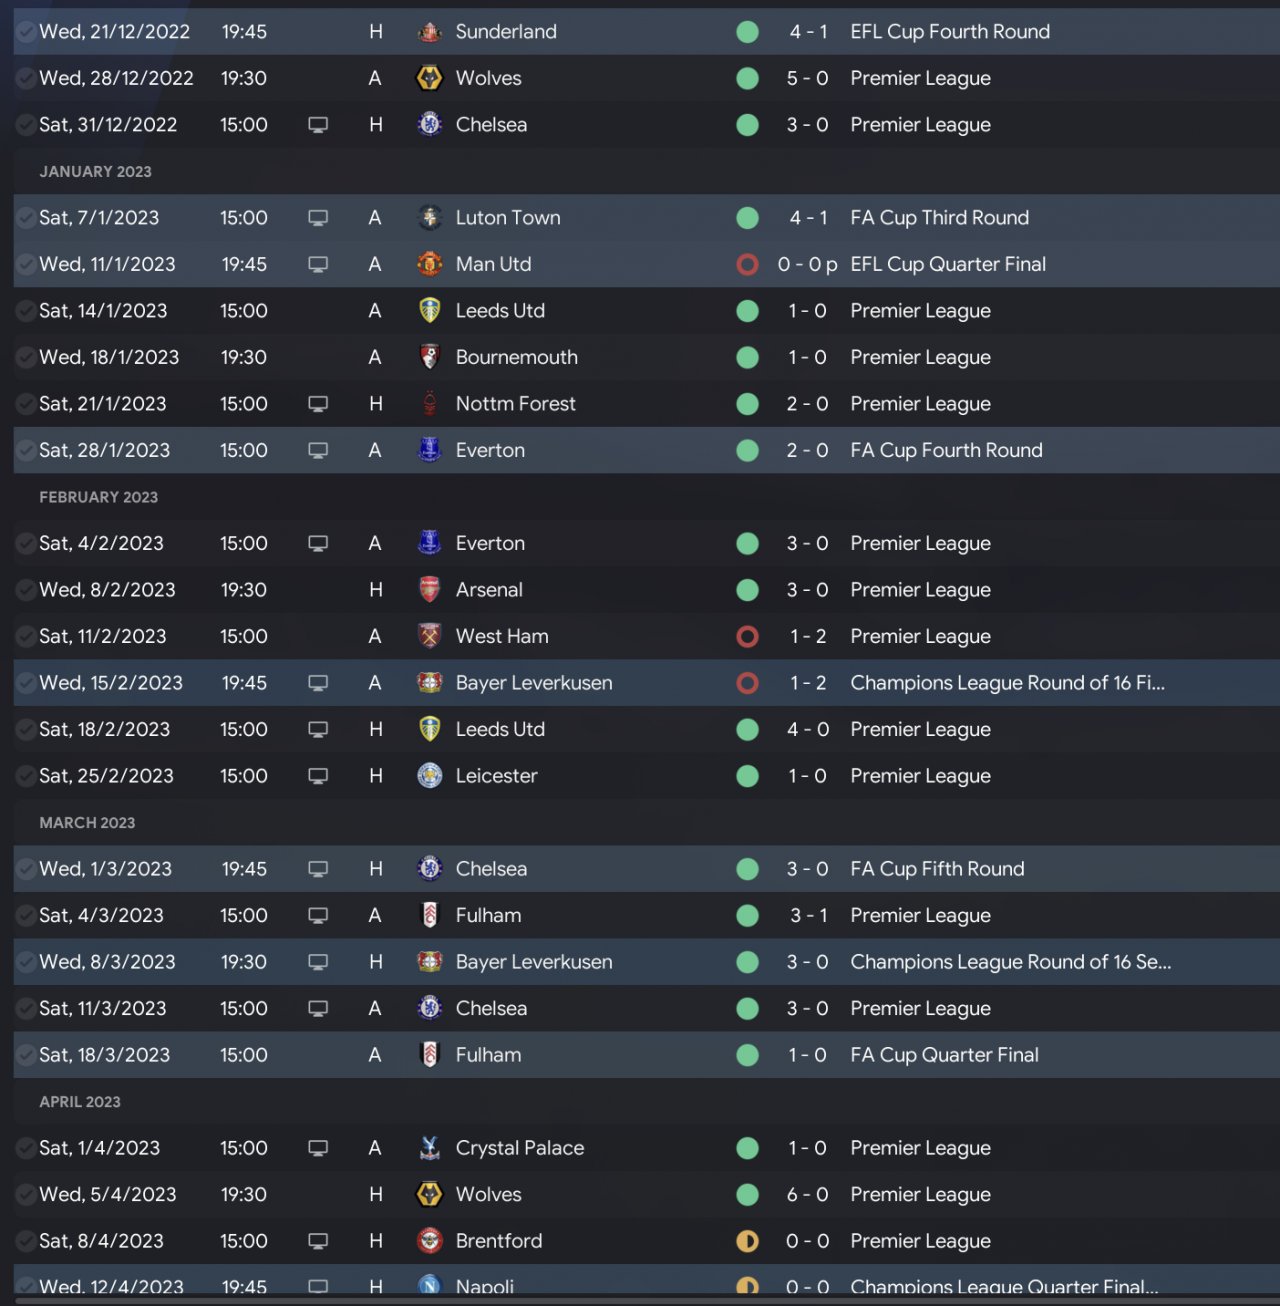Toggle the checkmark beside Sat, 4/3/2023
This screenshot has width=1280, height=1306.
click(x=26, y=916)
